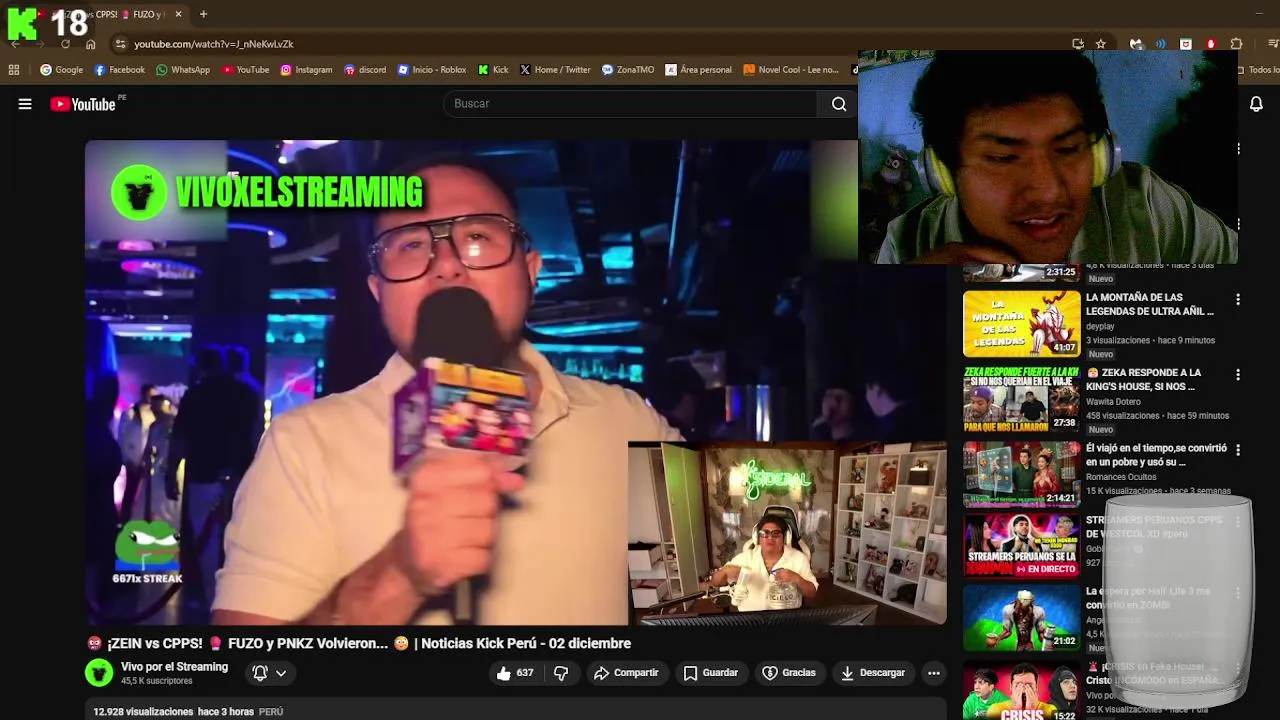Viewport: 1280px width, 720px height.
Task: Reload the page with the refresh icon
Action: click(65, 44)
